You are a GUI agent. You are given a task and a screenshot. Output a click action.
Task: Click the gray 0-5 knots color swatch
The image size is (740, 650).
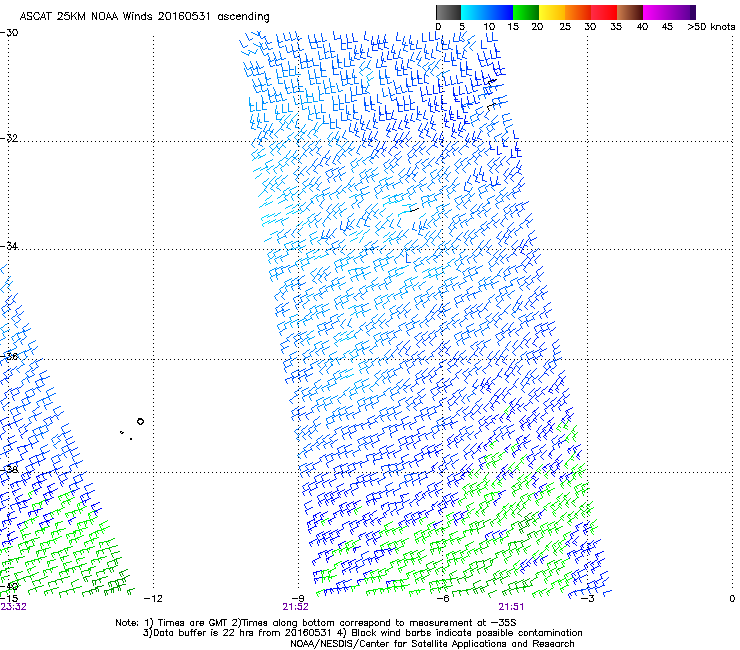[448, 12]
